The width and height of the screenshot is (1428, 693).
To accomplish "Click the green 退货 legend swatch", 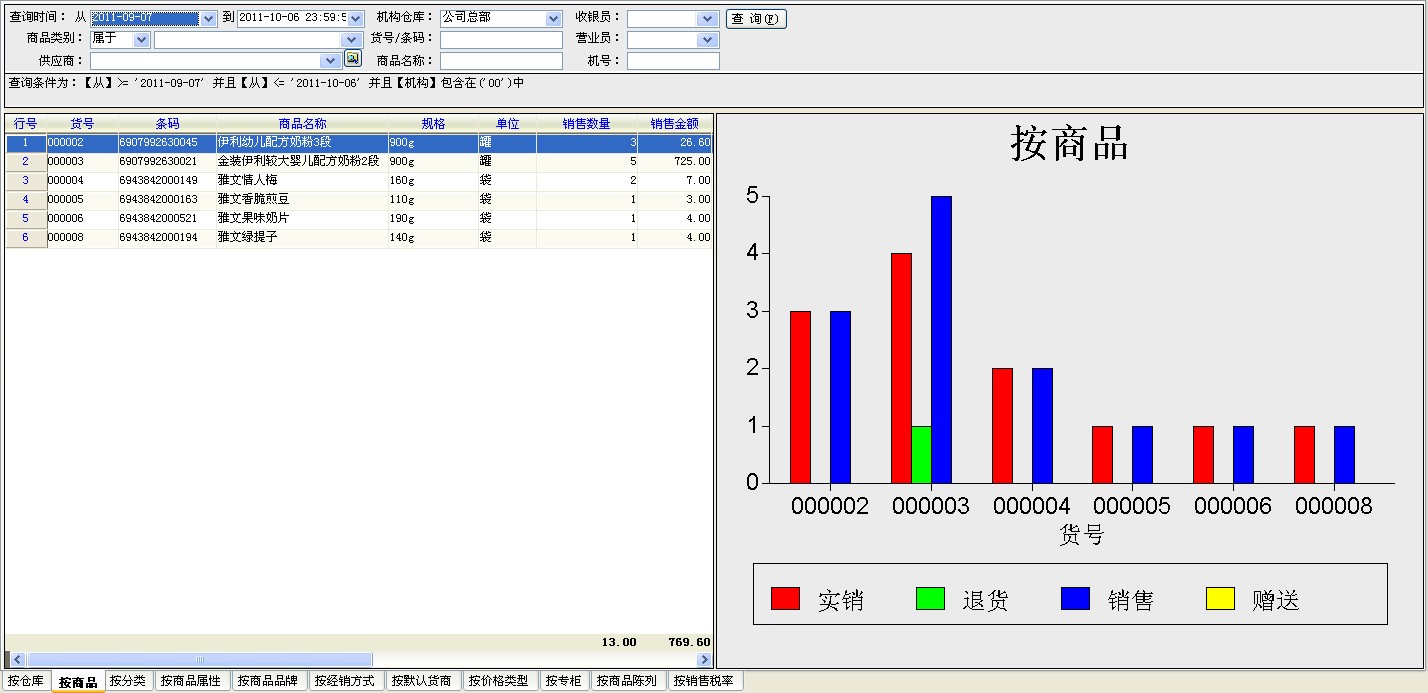I will pyautogui.click(x=930, y=598).
